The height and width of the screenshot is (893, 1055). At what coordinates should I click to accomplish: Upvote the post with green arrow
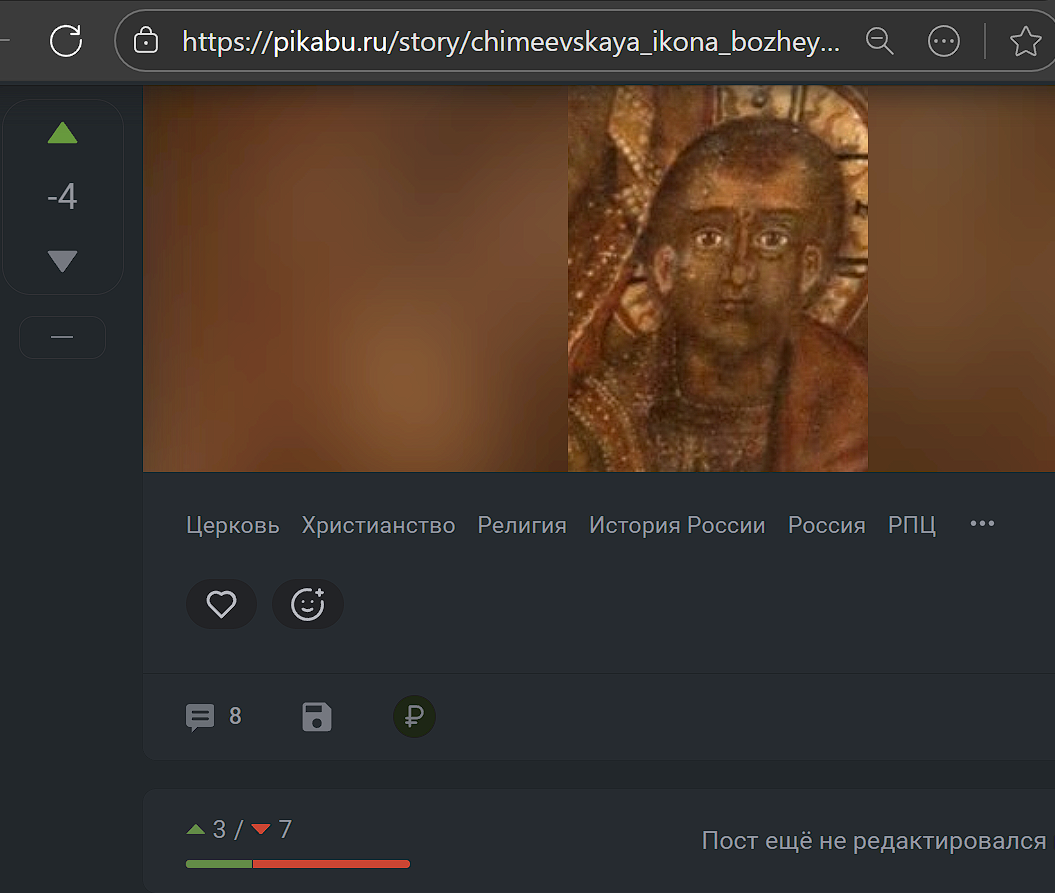(x=62, y=134)
